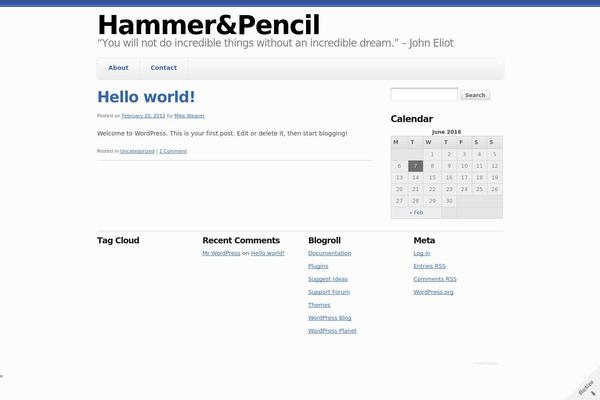600x400 pixels.
Task: Click the Meta heading
Action: 424,240
